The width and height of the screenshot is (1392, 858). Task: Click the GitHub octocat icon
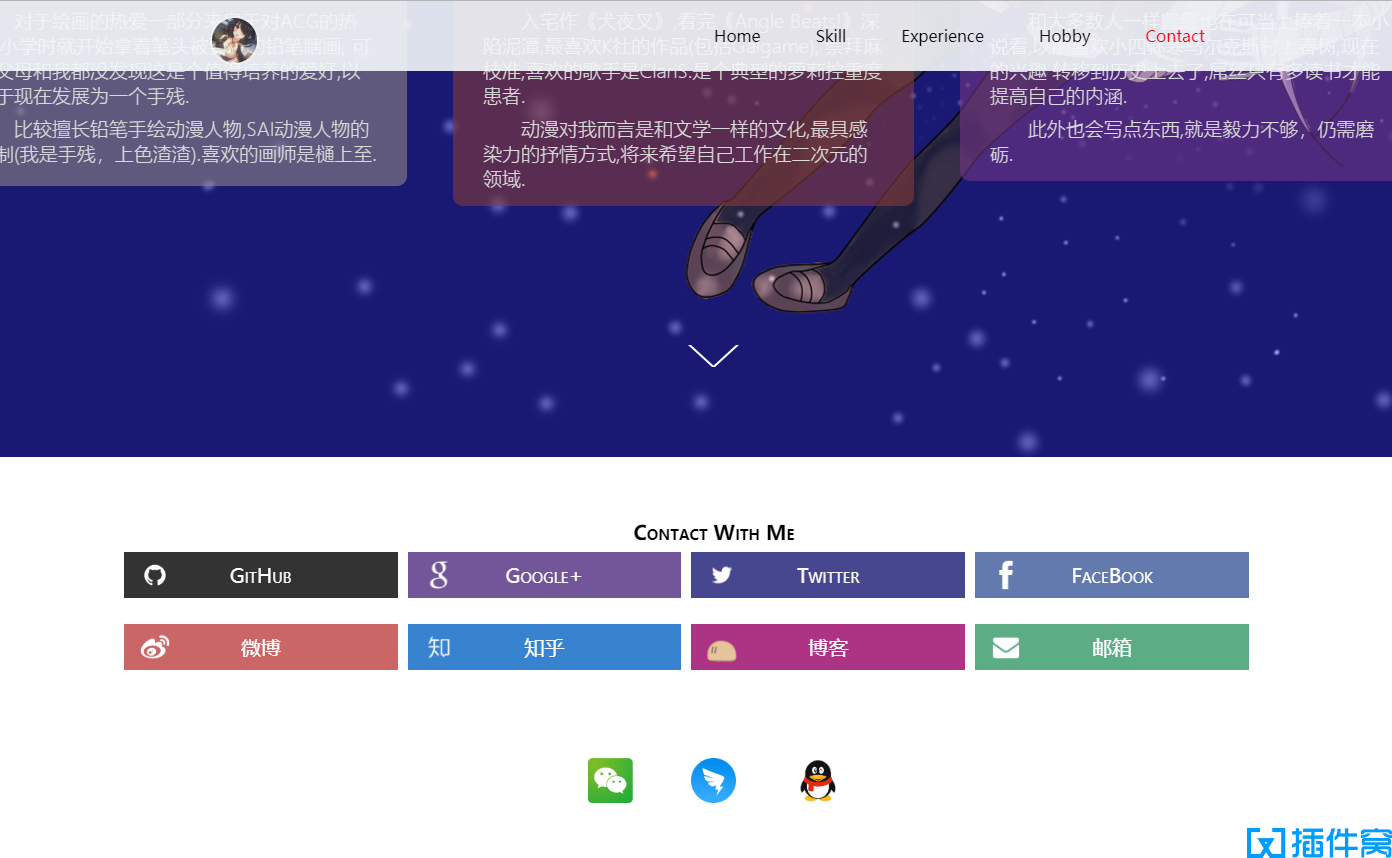click(x=155, y=575)
